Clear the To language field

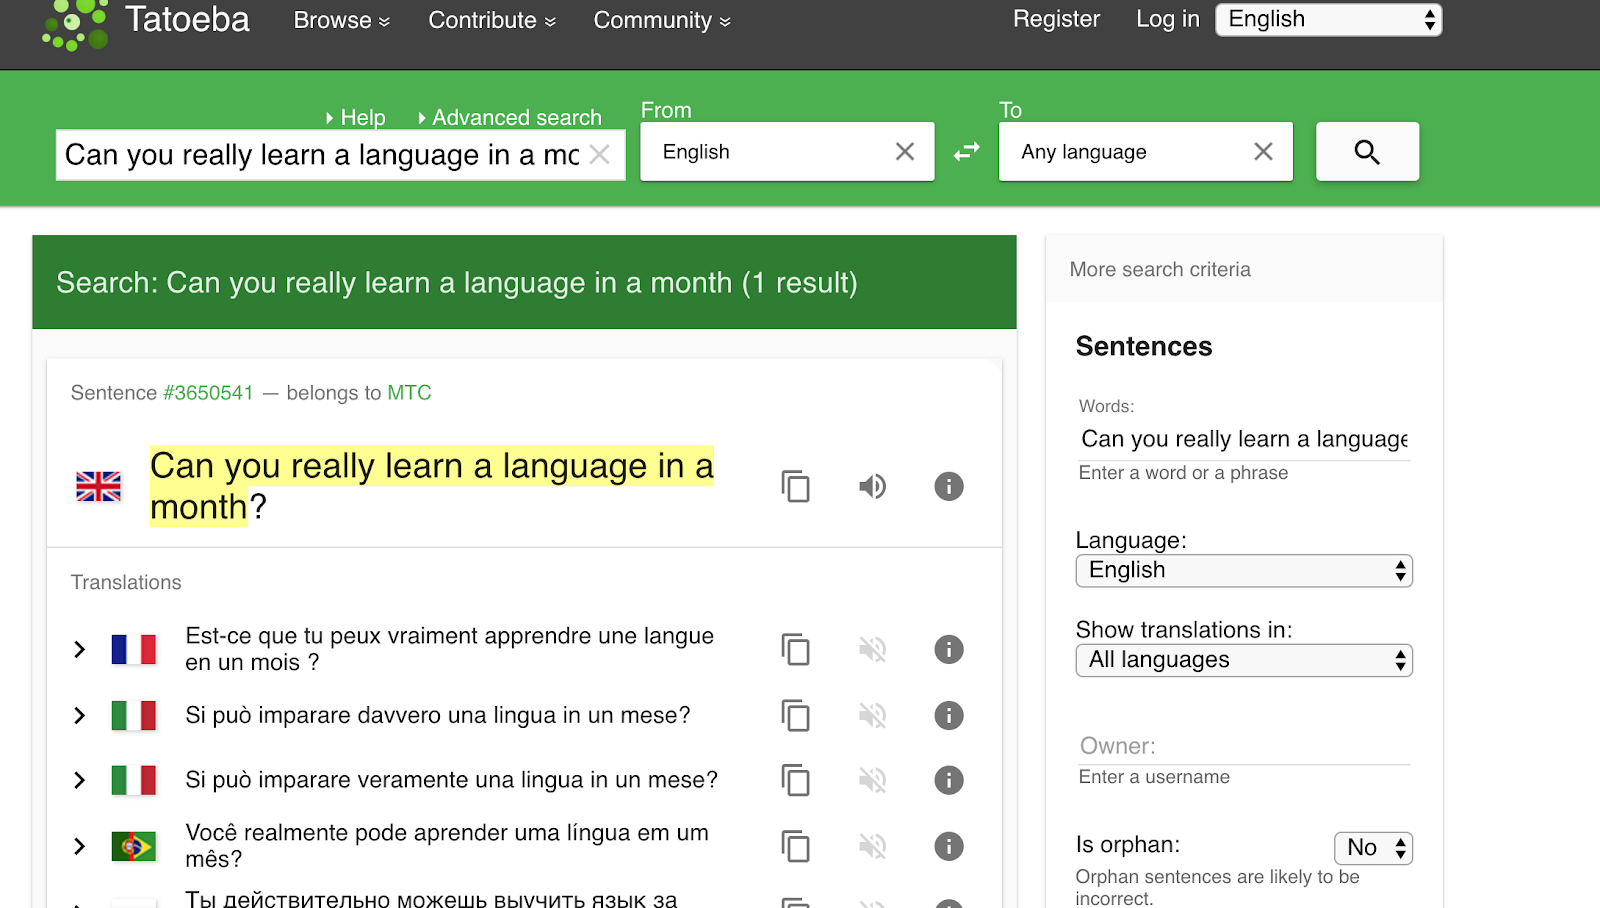pos(1262,152)
